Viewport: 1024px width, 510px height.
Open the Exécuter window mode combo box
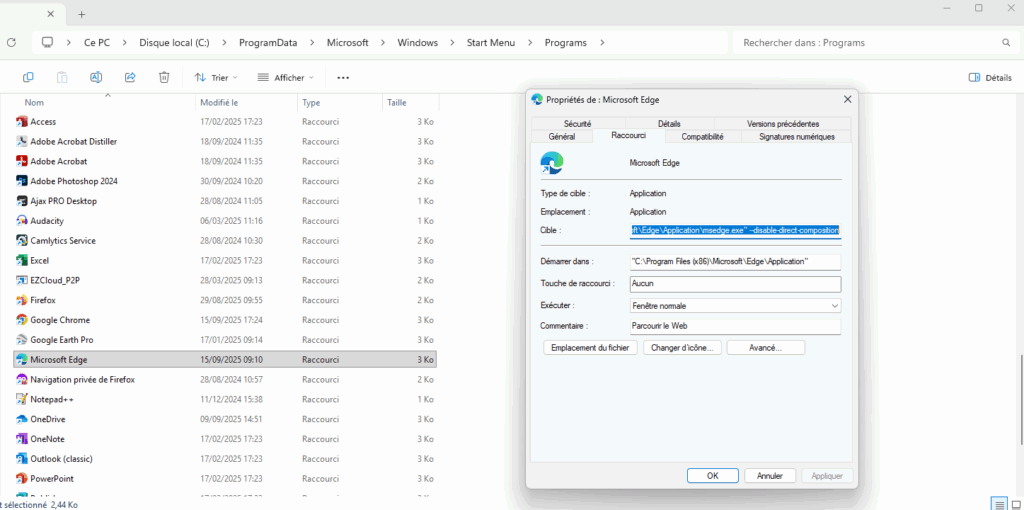click(x=735, y=306)
